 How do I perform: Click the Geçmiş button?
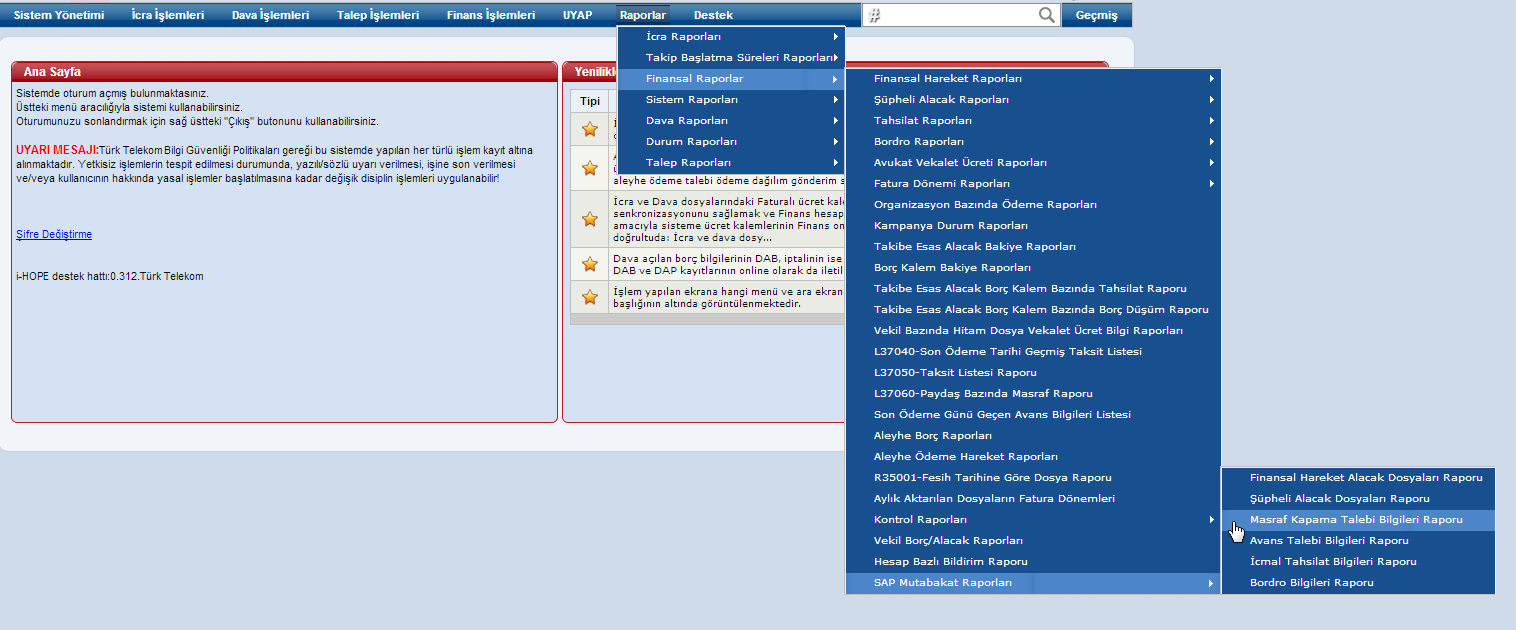[1097, 15]
